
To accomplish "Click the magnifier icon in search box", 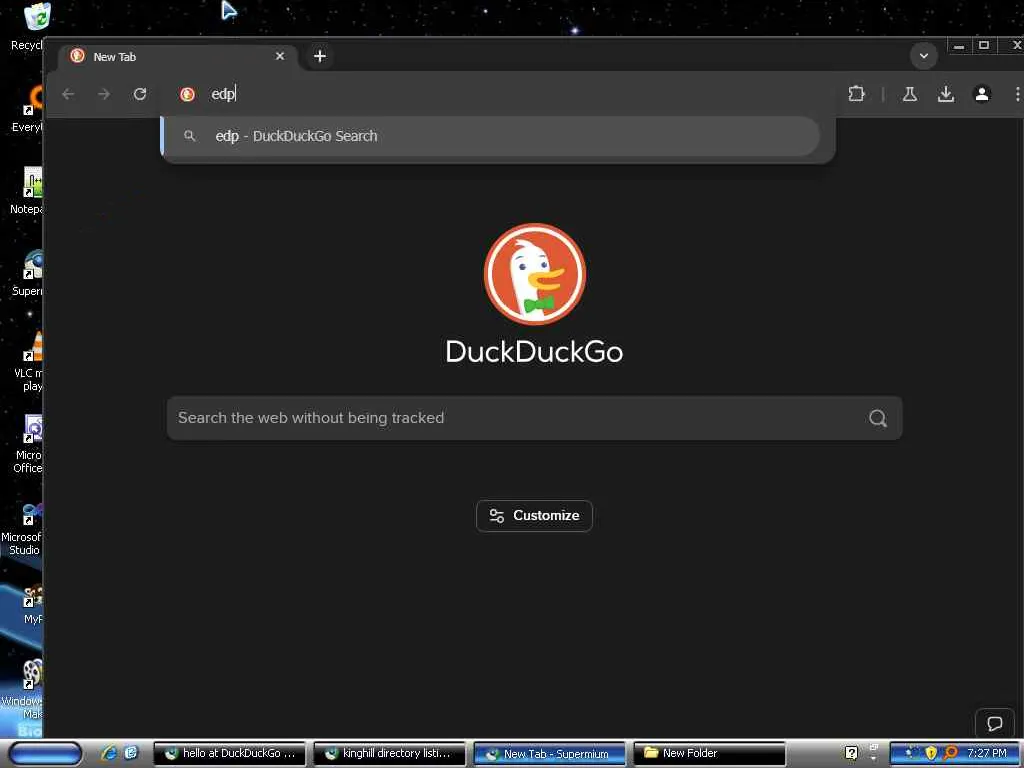I will click(x=878, y=418).
